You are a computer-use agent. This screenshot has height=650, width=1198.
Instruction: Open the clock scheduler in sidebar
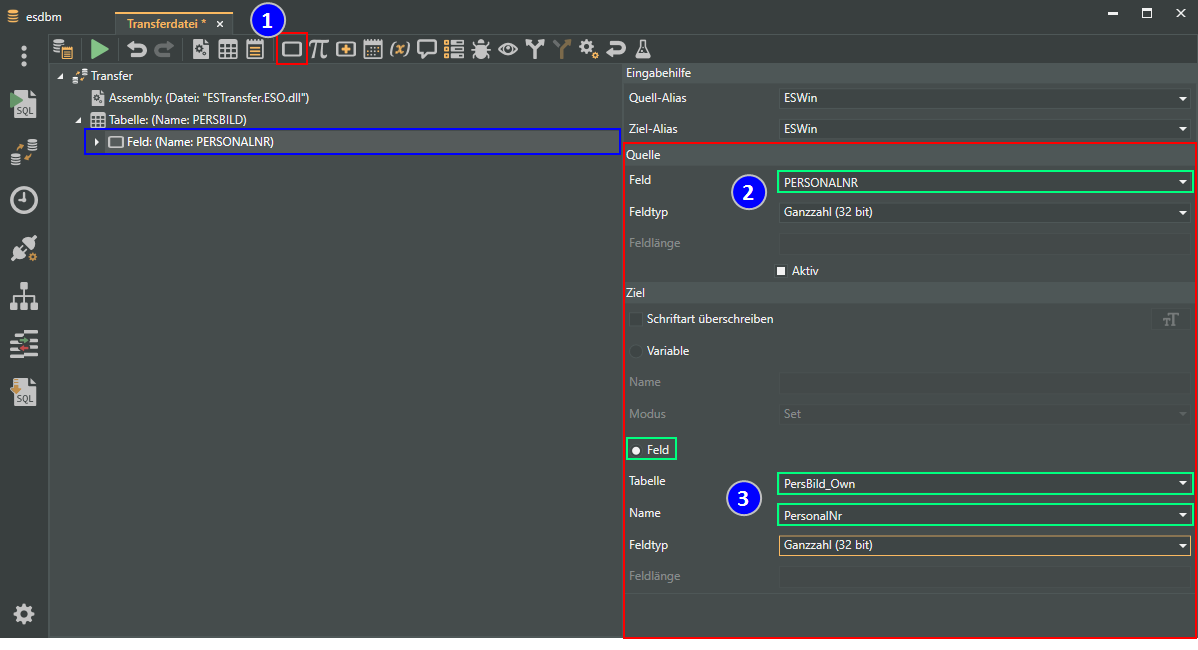tap(24, 200)
